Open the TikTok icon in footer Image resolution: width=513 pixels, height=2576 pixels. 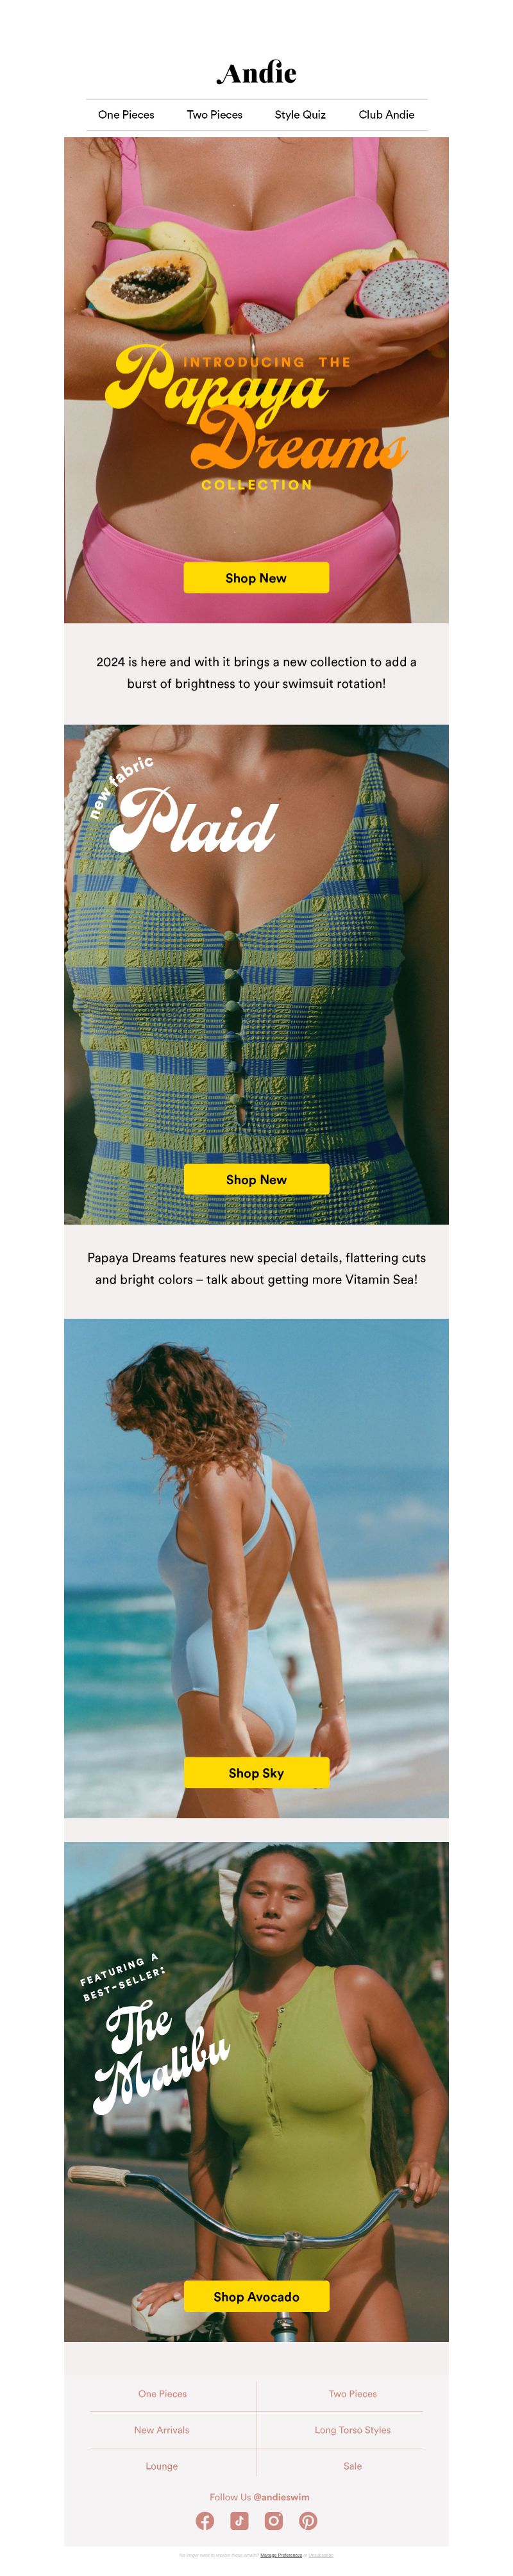coord(239,2521)
